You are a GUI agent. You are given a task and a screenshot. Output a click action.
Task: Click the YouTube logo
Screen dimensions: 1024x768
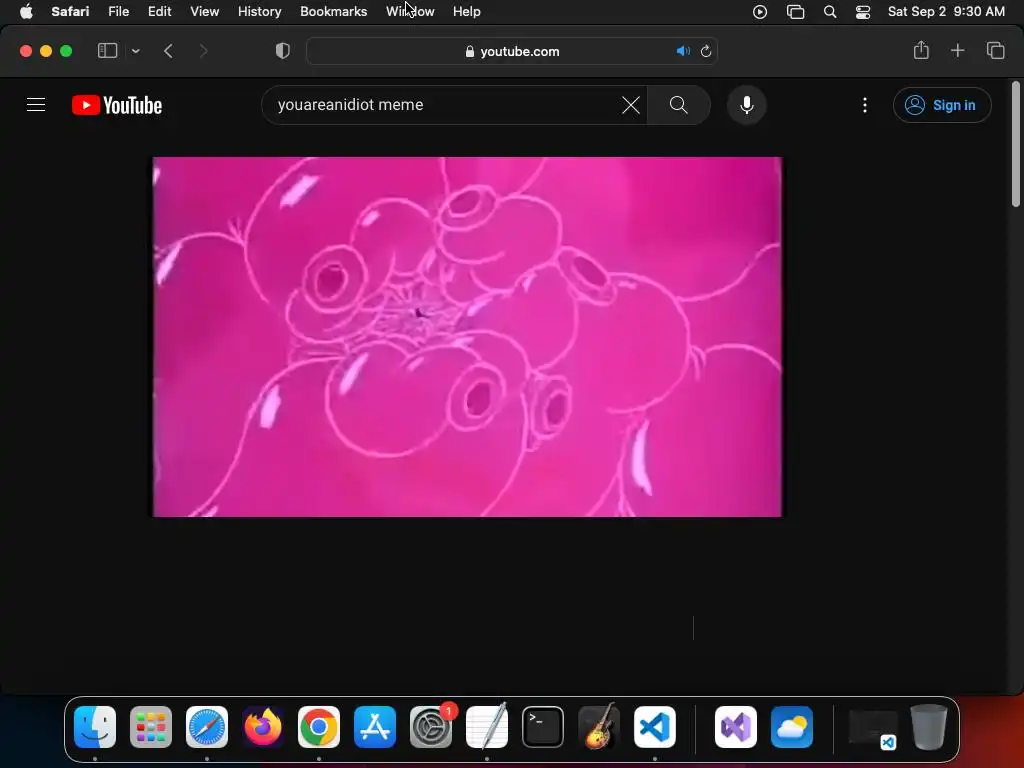coord(117,105)
